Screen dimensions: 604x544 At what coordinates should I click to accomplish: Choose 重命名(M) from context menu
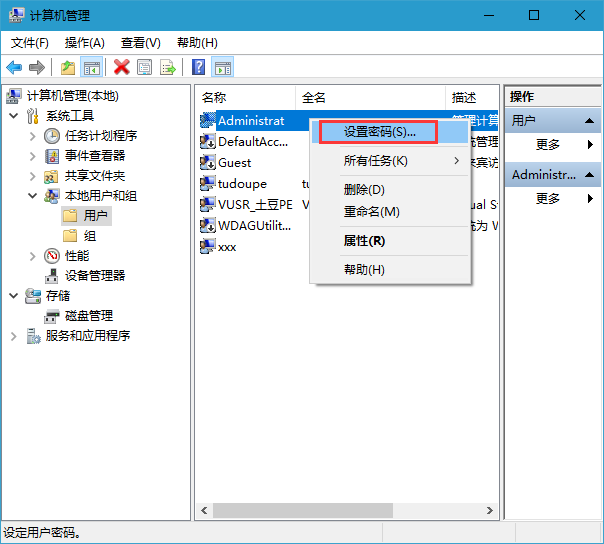[391, 212]
